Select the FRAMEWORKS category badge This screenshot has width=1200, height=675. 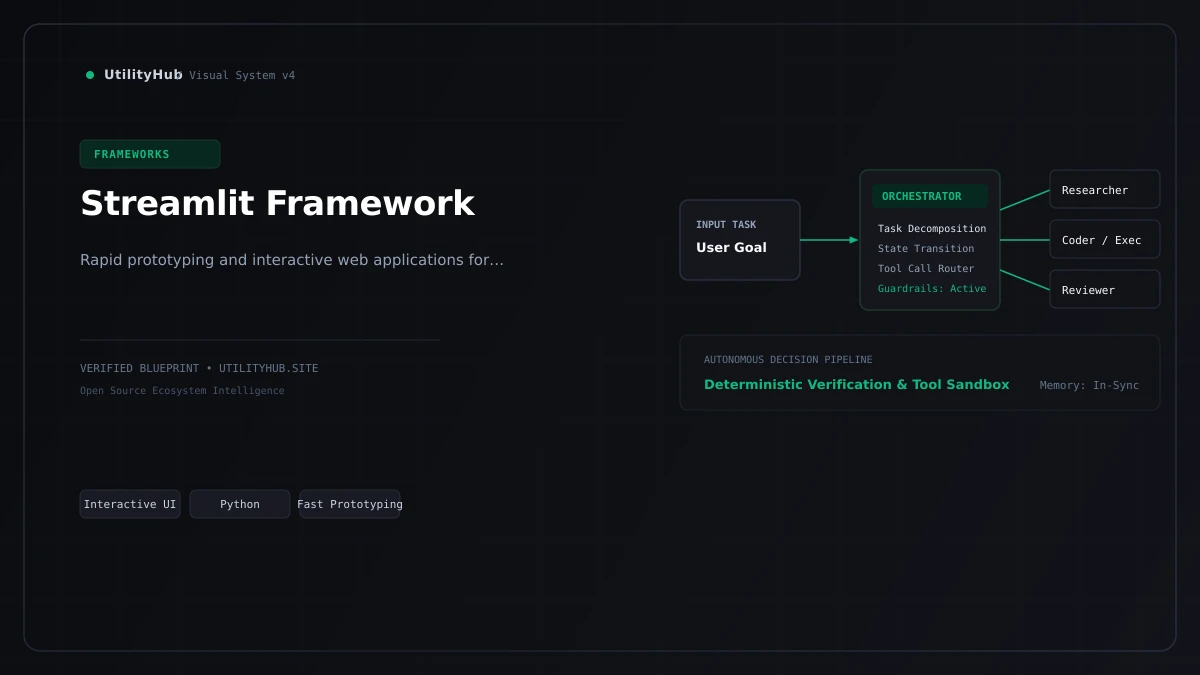(150, 154)
